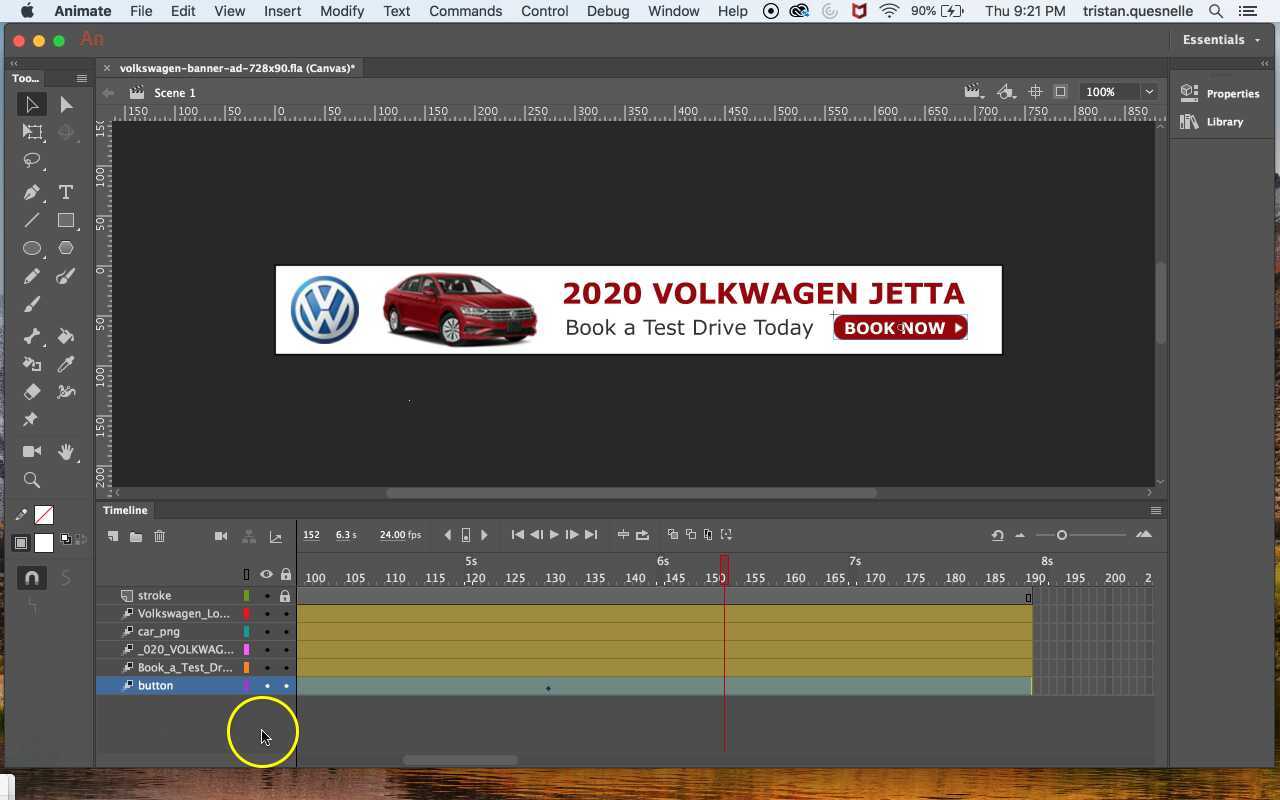
Task: Click the volkswagen-banner-ad file tab
Action: point(236,68)
